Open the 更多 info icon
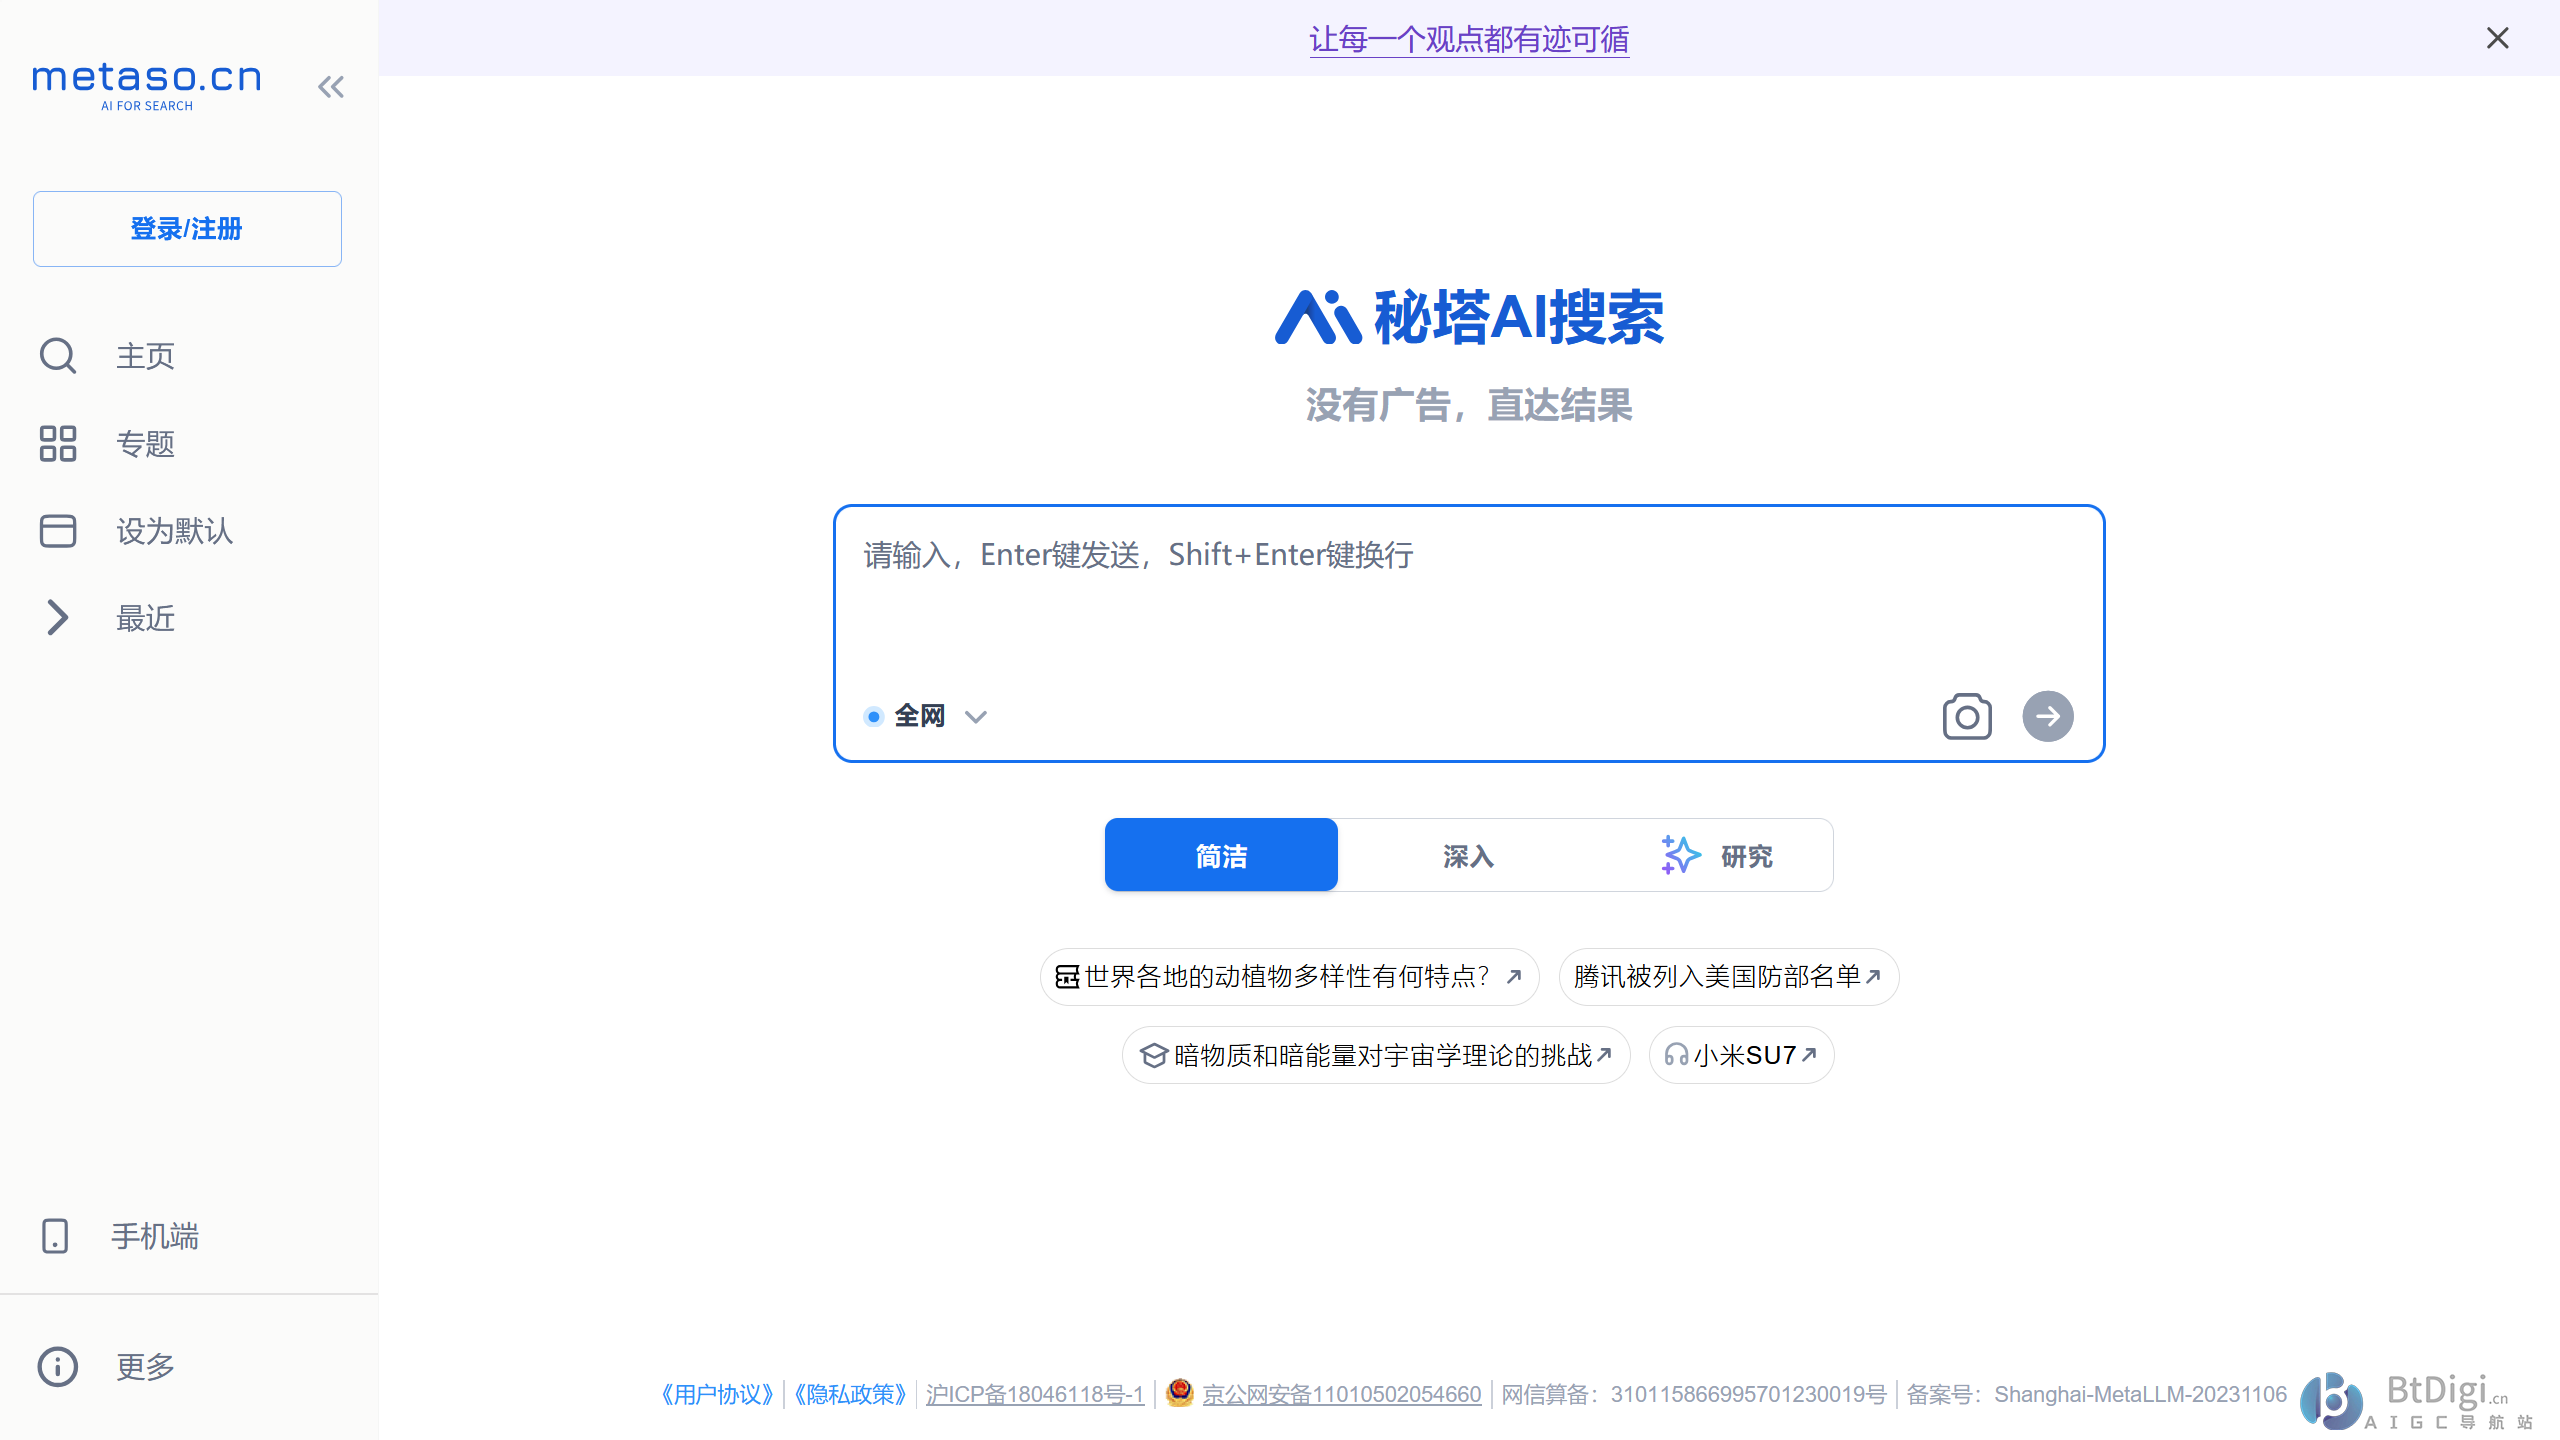 58,1366
